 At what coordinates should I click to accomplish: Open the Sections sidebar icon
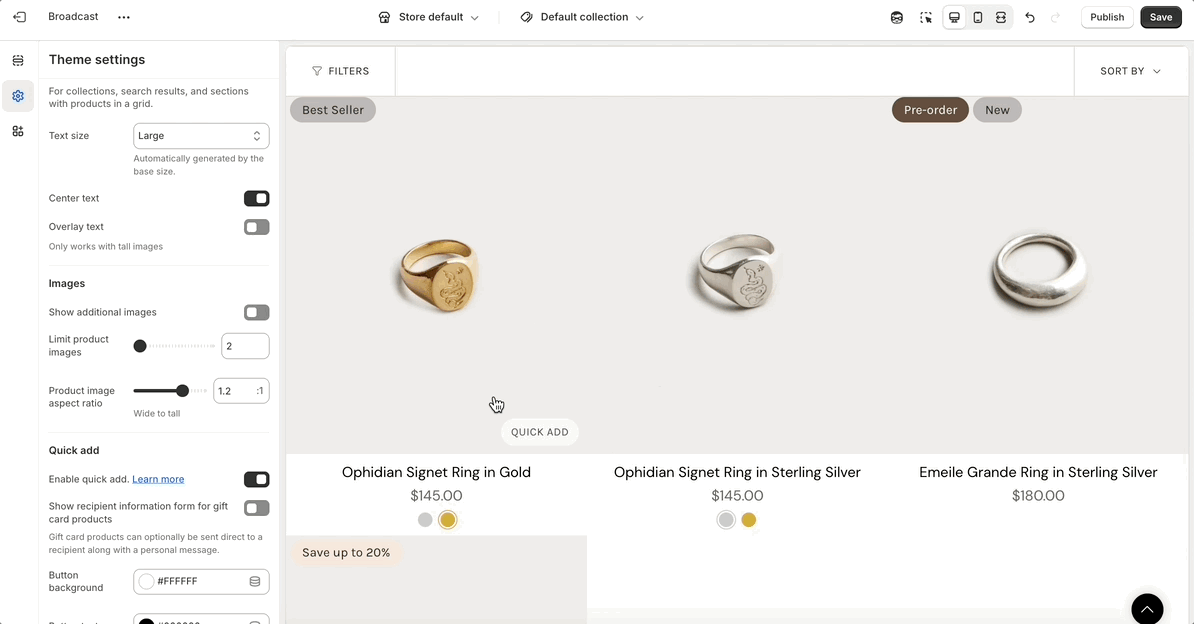(x=18, y=61)
